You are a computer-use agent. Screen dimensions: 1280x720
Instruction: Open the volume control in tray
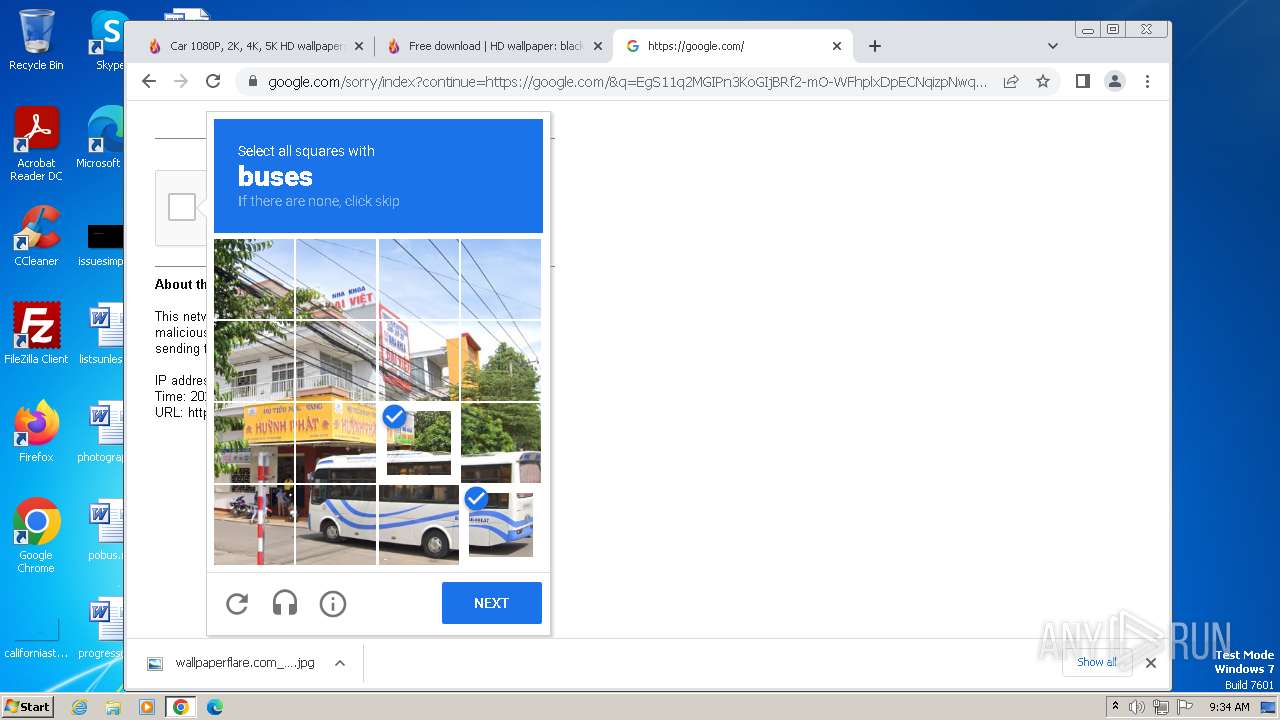click(1137, 707)
